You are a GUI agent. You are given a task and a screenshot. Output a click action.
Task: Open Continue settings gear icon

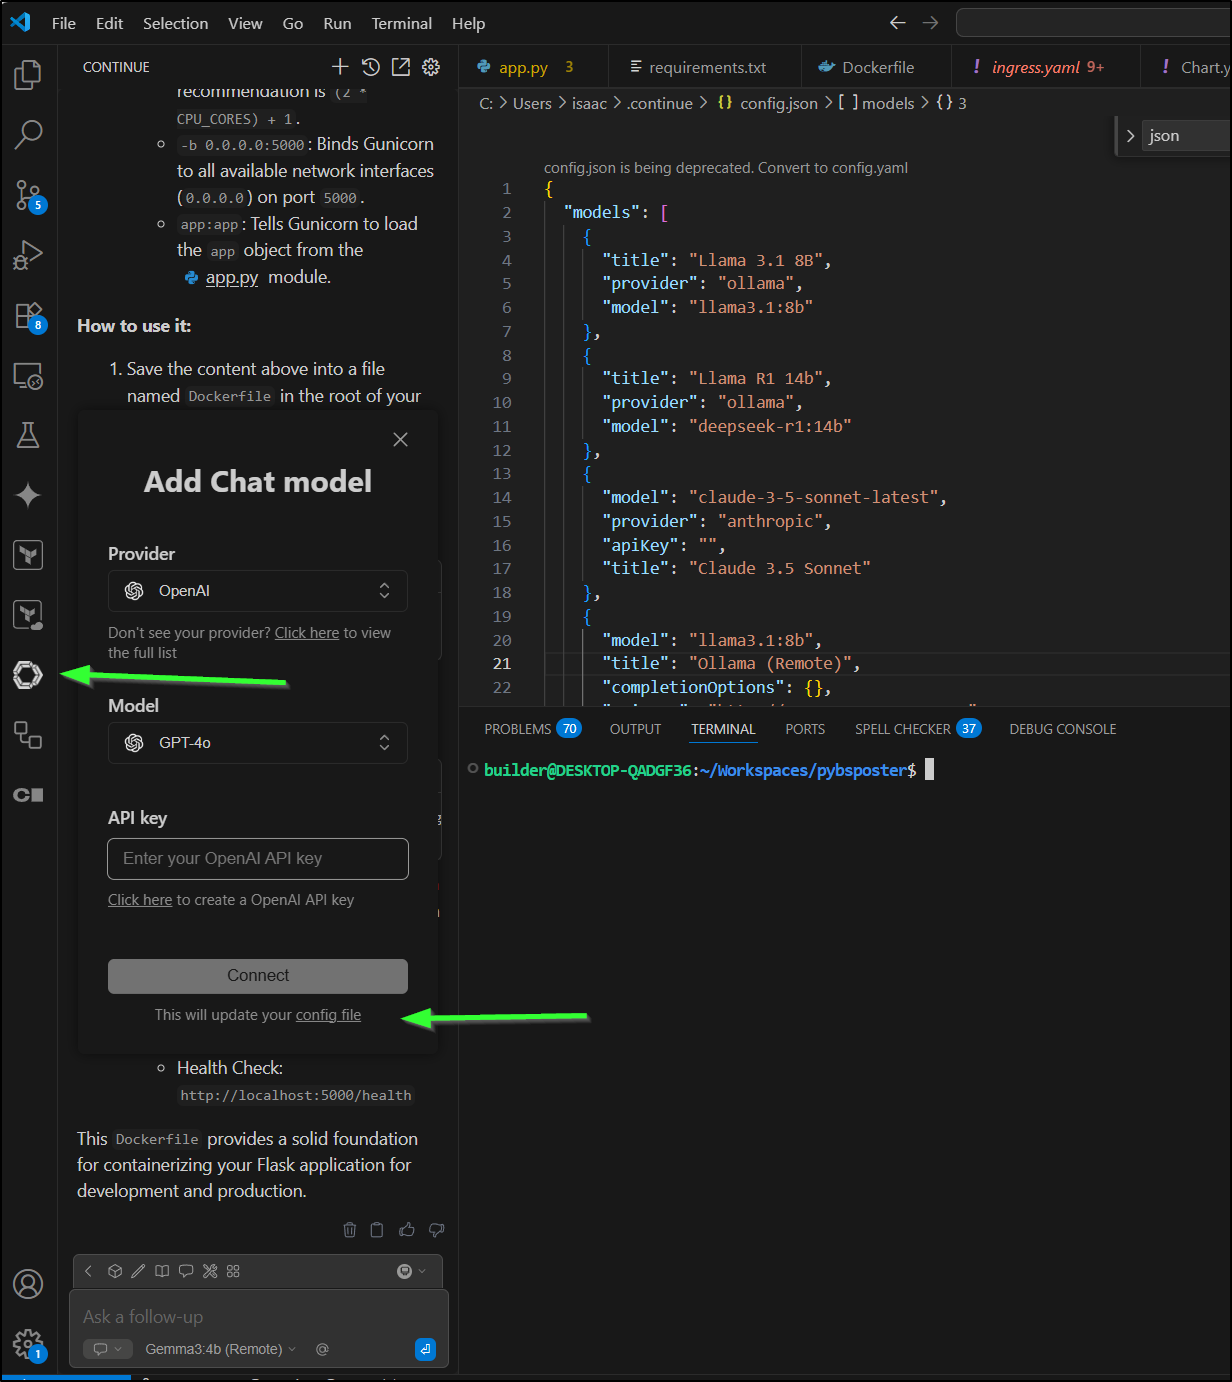pos(431,67)
